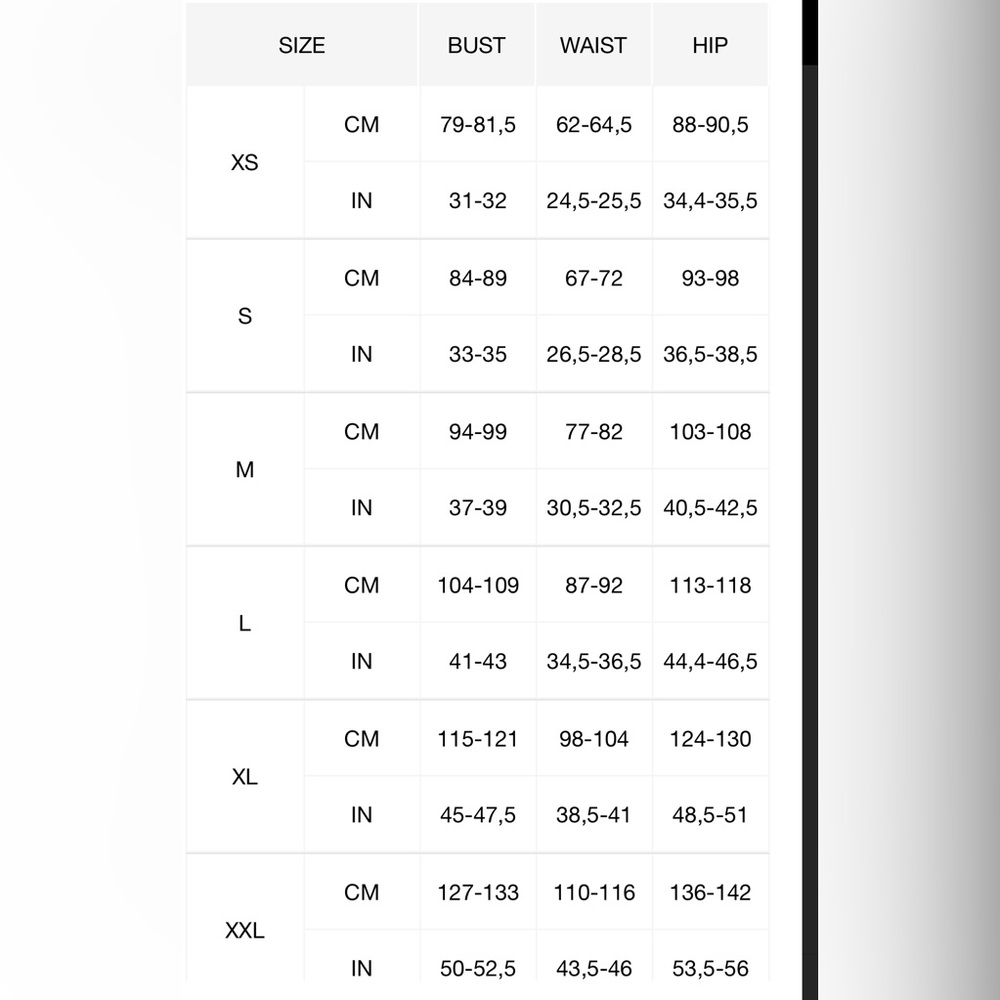
Task: Click L bust IN value 41-43
Action: [x=478, y=661]
